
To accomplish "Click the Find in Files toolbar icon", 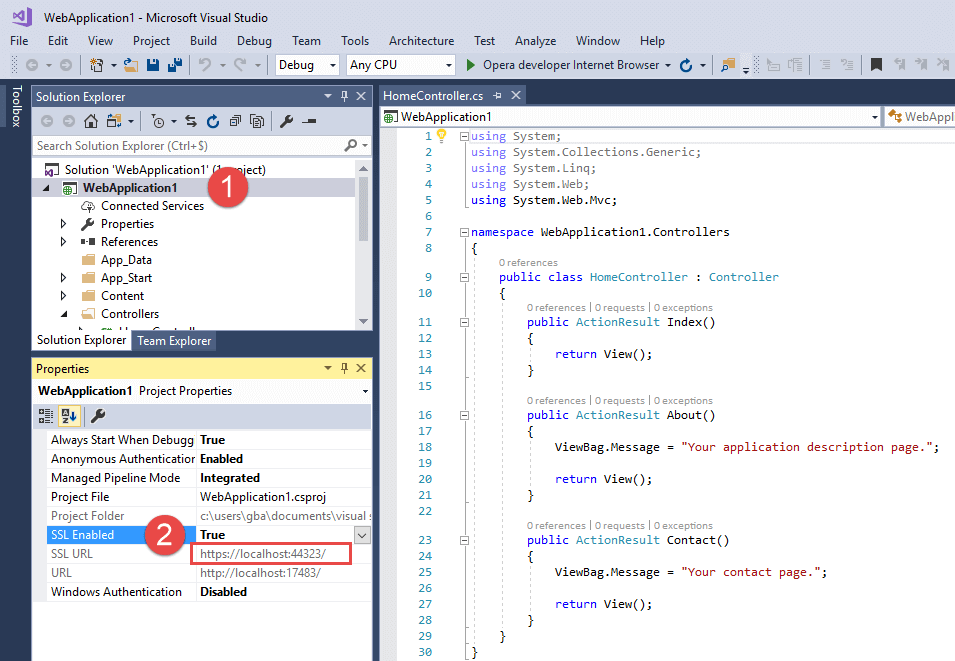I will pyautogui.click(x=727, y=65).
